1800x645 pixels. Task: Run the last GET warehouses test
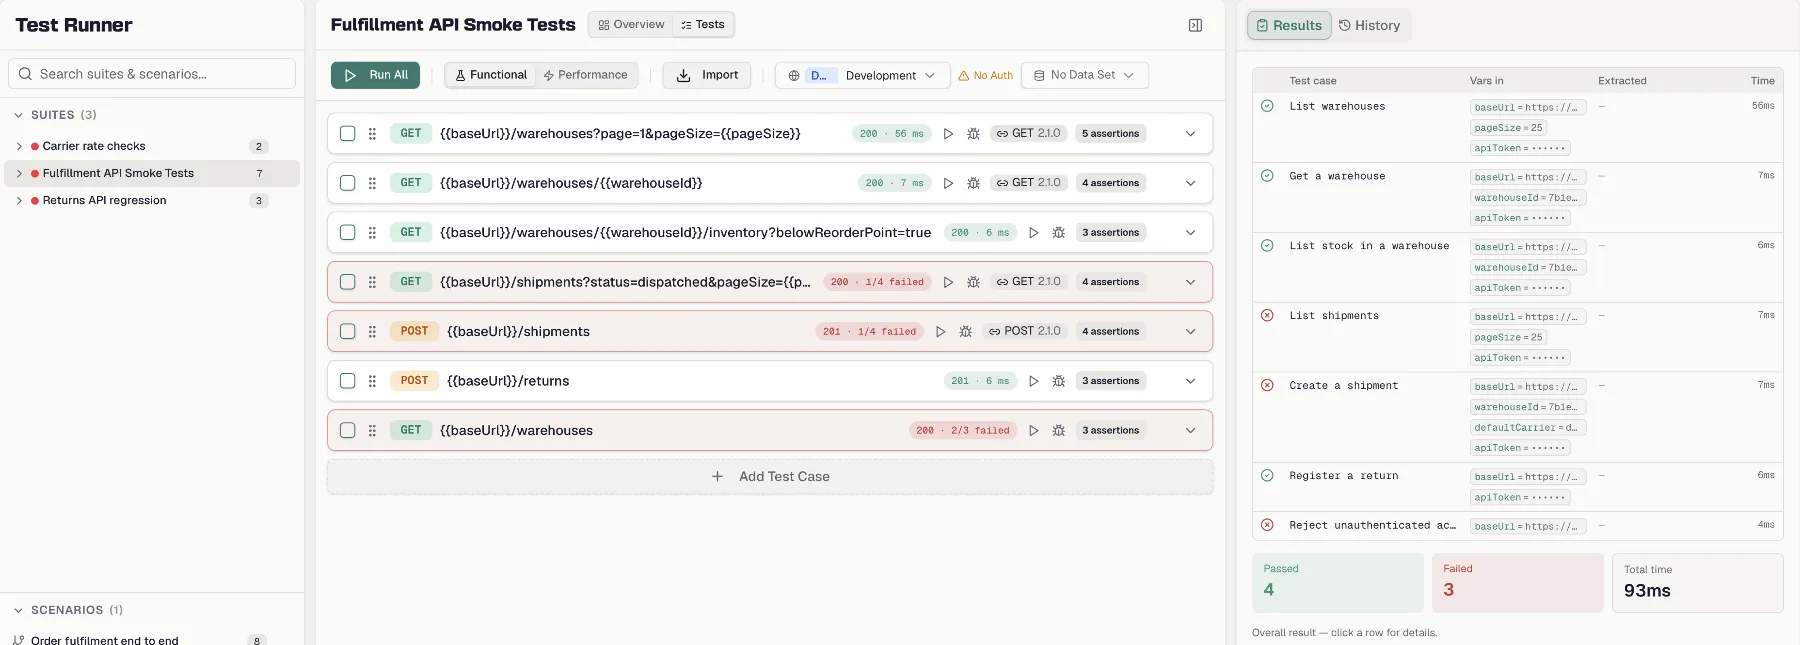[x=1034, y=431]
